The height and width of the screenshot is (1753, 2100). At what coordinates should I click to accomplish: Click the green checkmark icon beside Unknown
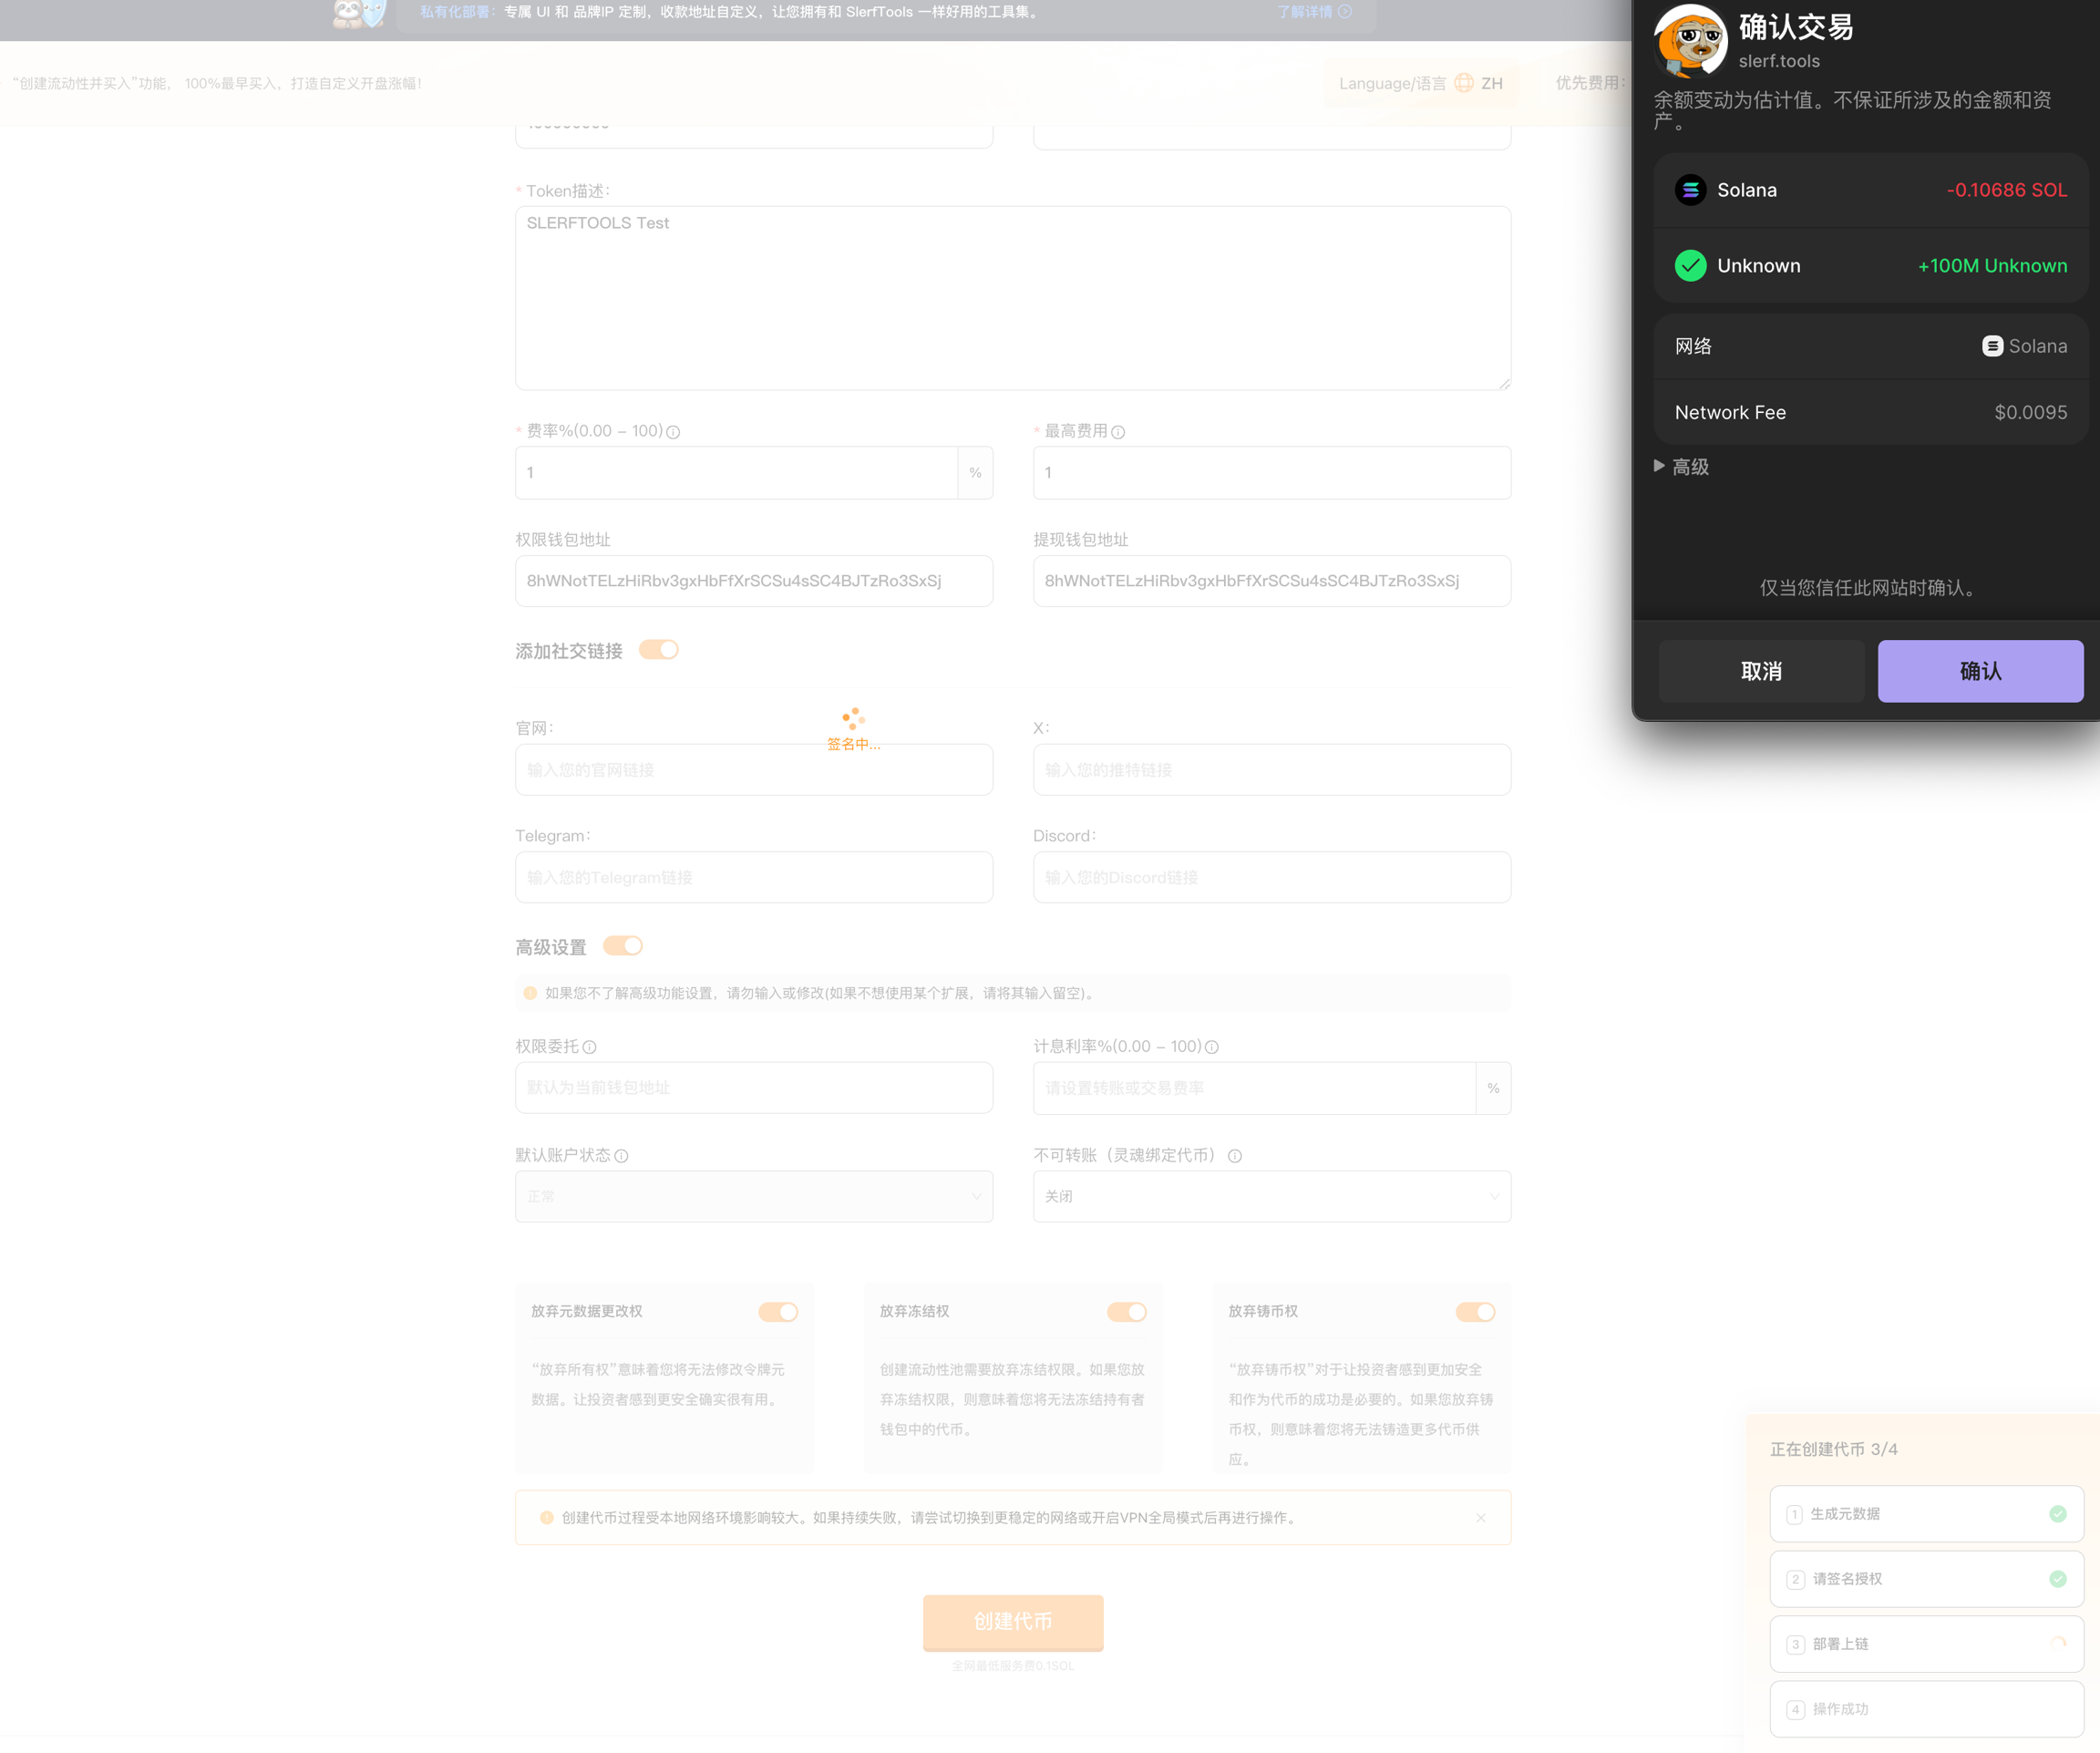1690,266
